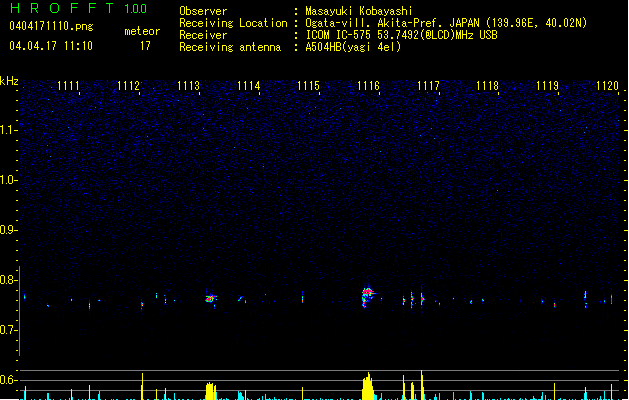Click the time marker 1117
This screenshot has height=400, width=629.
(x=428, y=86)
